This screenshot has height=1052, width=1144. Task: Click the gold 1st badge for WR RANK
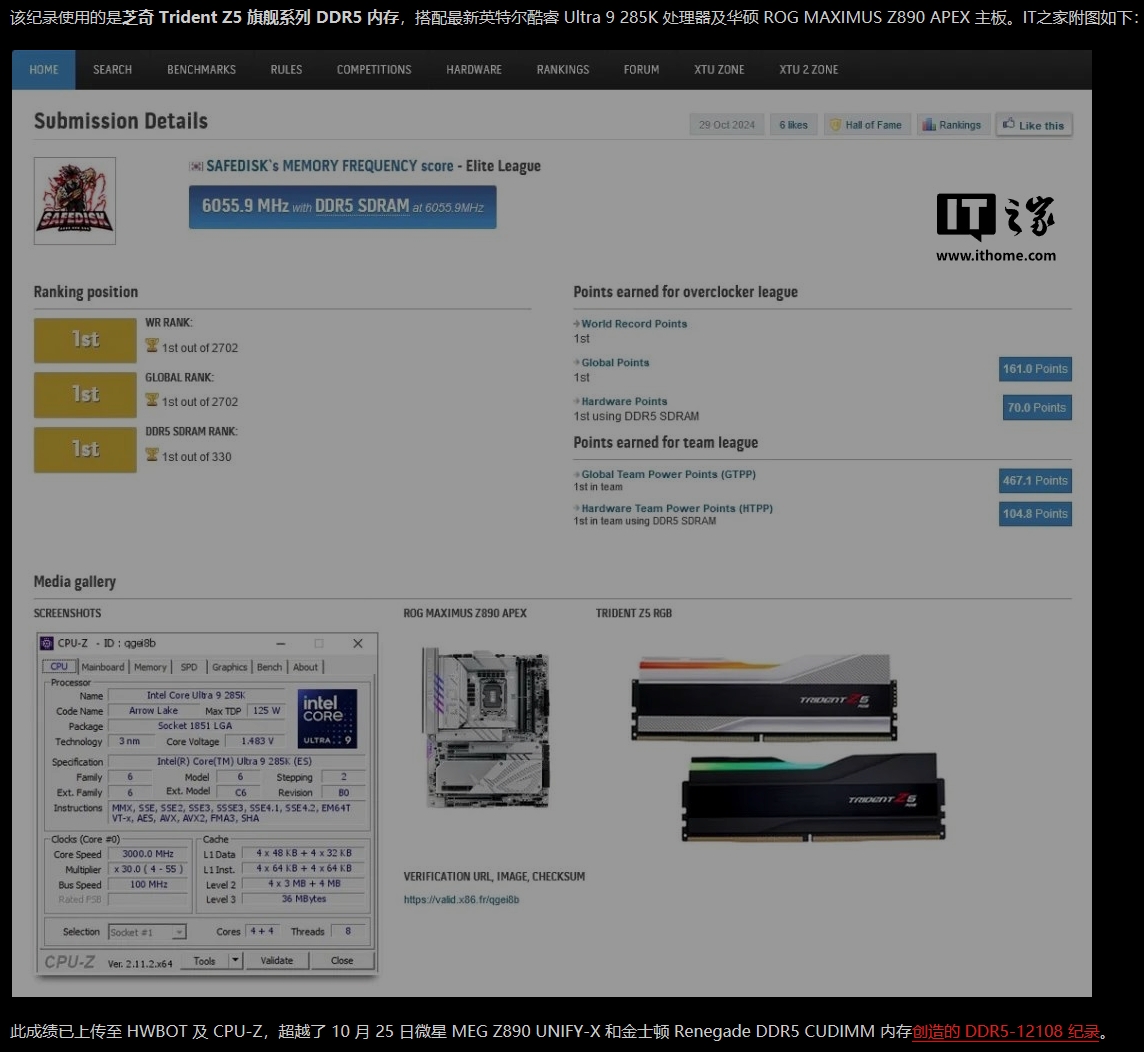85,340
